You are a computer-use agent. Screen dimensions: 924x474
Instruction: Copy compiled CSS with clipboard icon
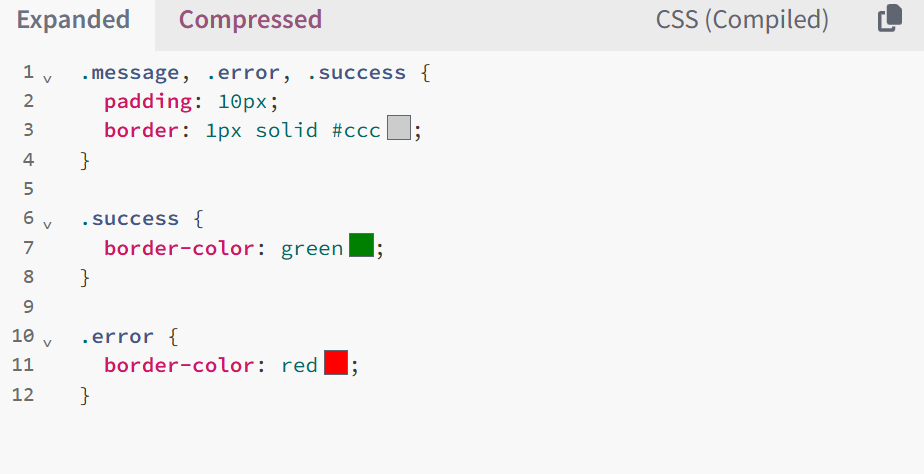click(x=890, y=18)
